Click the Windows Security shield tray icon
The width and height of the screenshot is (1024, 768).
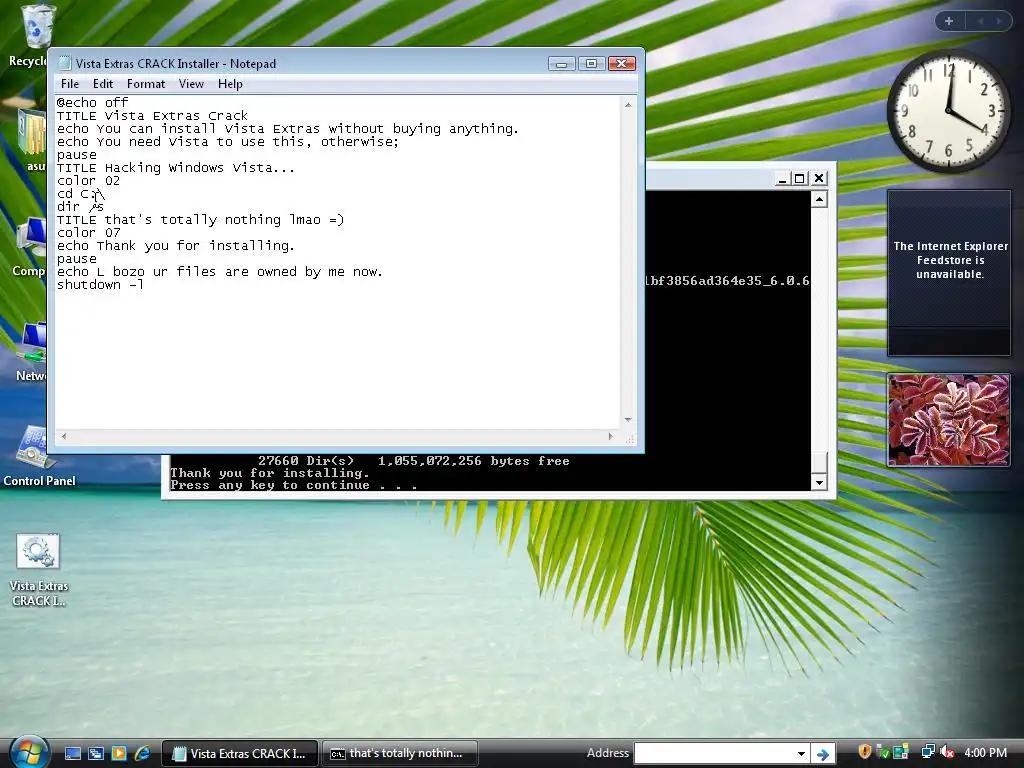865,752
